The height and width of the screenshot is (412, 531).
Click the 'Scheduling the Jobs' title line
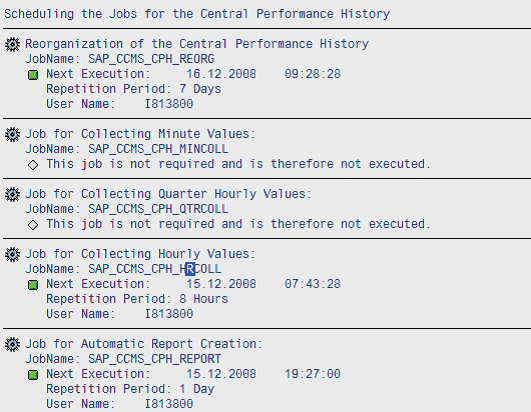click(x=197, y=14)
